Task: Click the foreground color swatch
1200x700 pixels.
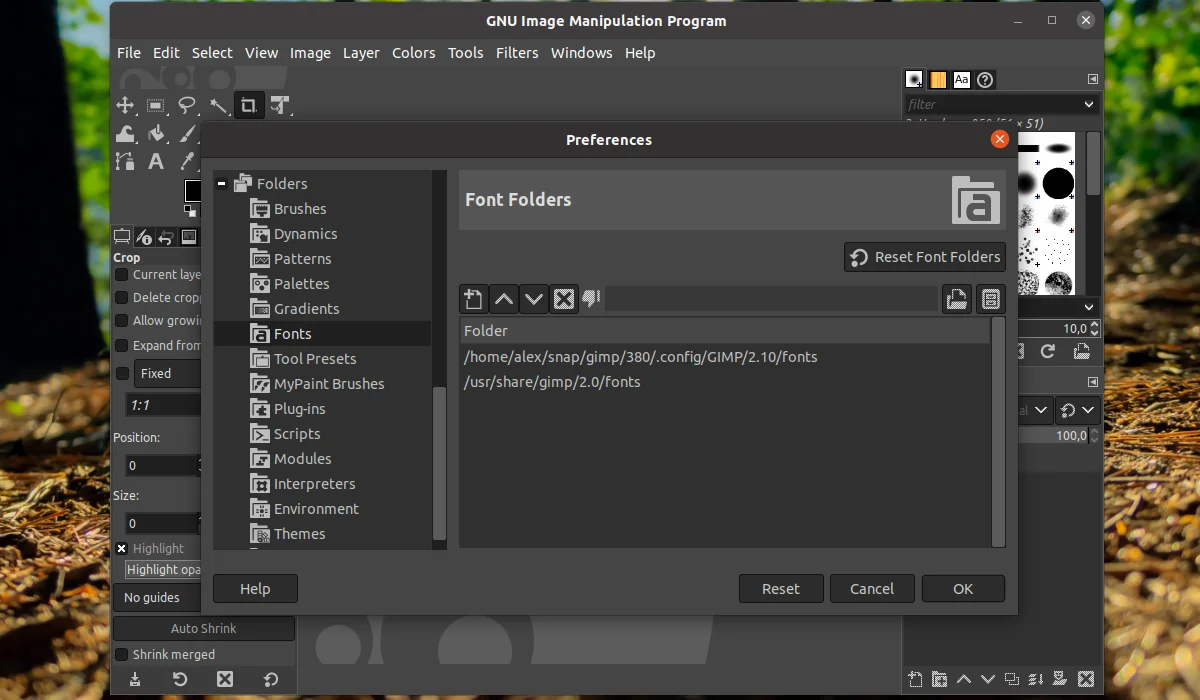Action: (192, 190)
